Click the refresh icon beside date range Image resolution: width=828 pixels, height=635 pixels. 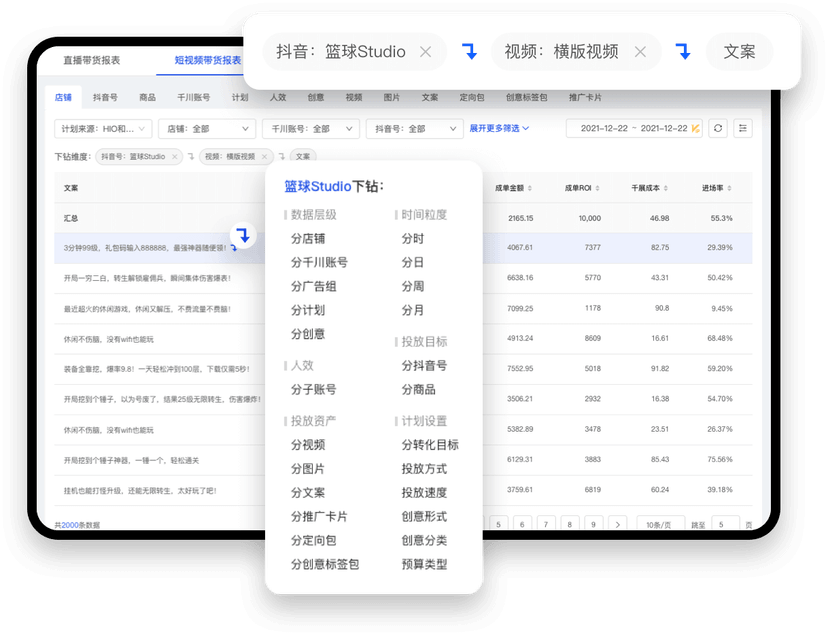[x=718, y=128]
